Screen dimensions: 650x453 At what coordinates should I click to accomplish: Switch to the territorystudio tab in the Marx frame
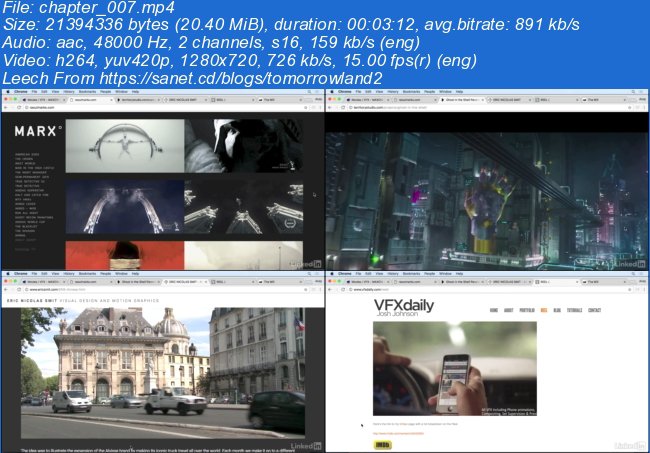click(x=137, y=100)
